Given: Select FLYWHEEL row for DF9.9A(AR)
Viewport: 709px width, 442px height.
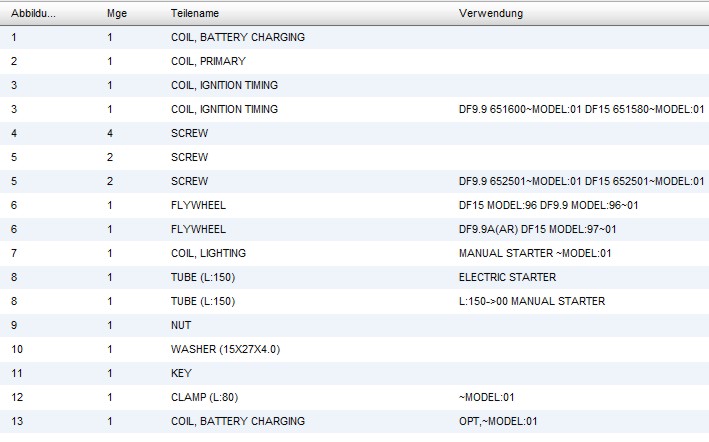Looking at the screenshot, I should click(x=198, y=229).
